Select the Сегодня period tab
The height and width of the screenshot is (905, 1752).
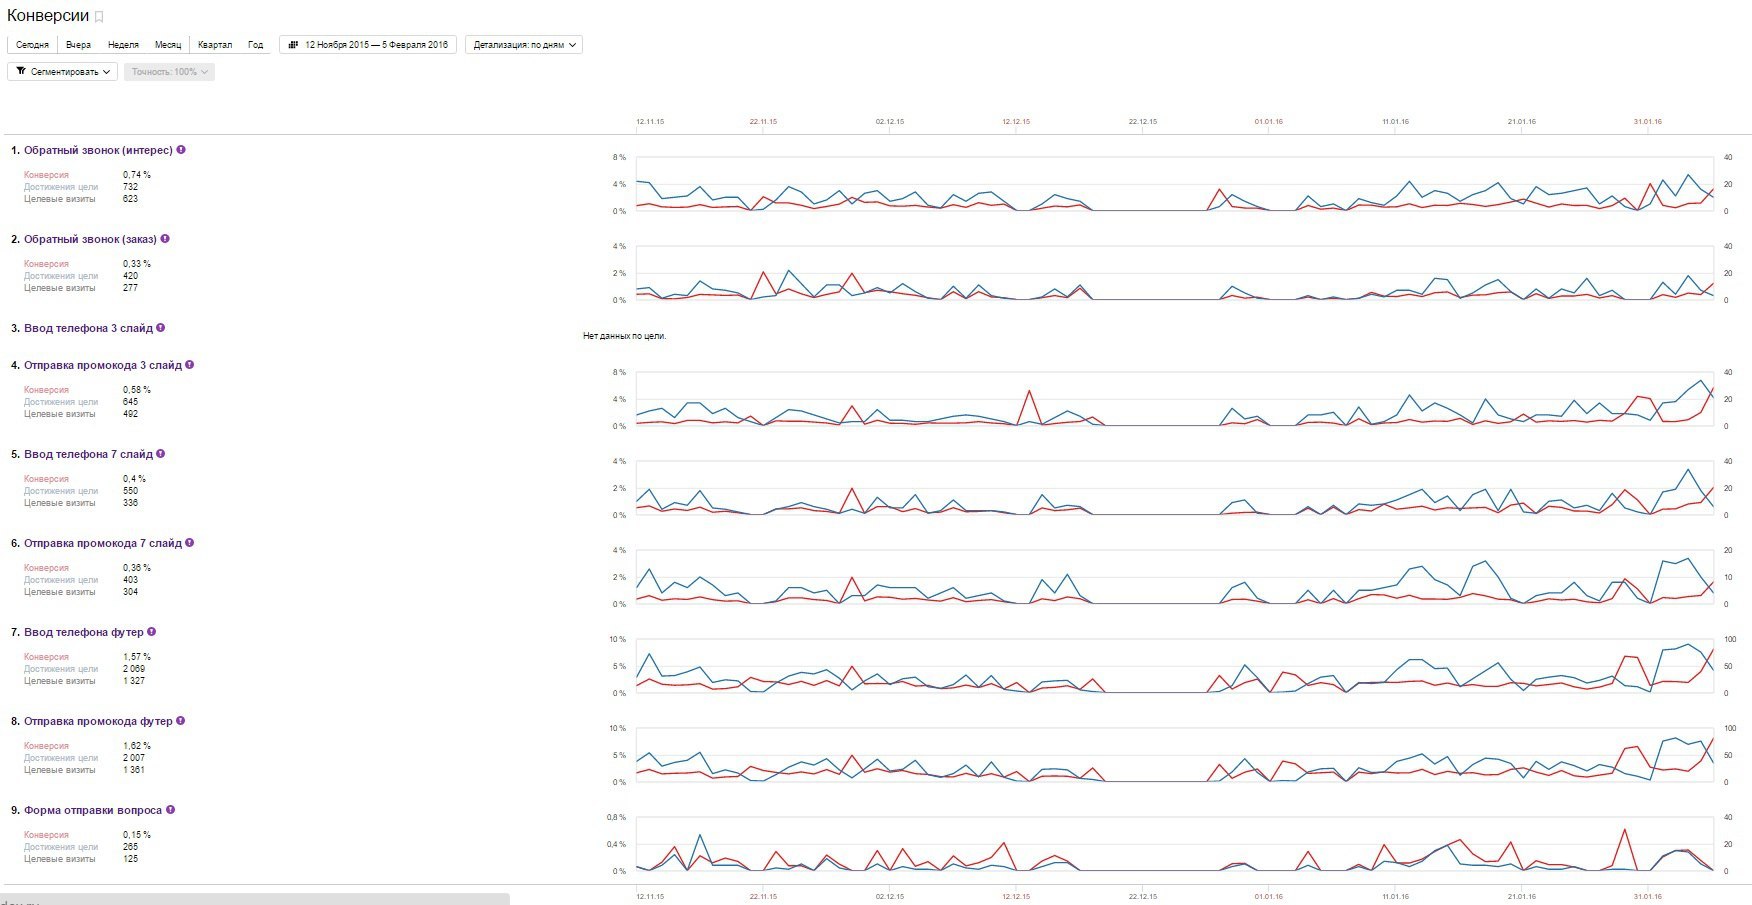(32, 45)
